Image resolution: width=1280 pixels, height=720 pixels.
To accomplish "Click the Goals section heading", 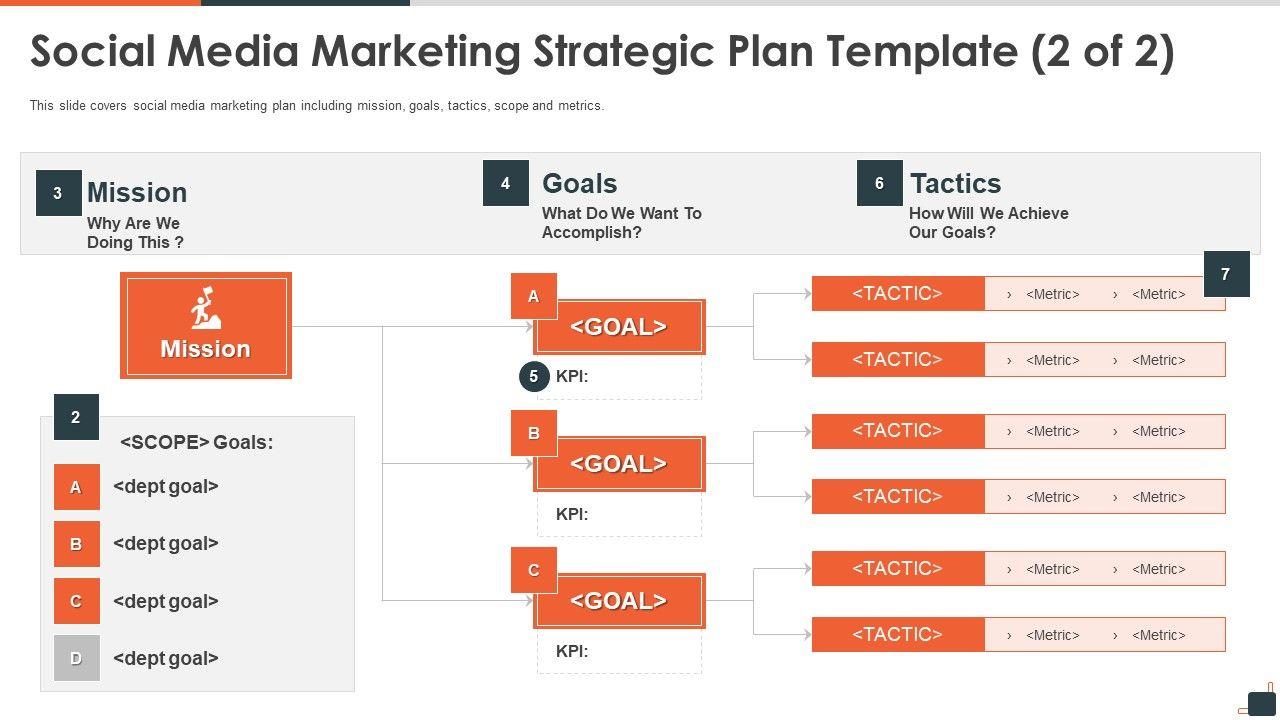I will pos(579,183).
